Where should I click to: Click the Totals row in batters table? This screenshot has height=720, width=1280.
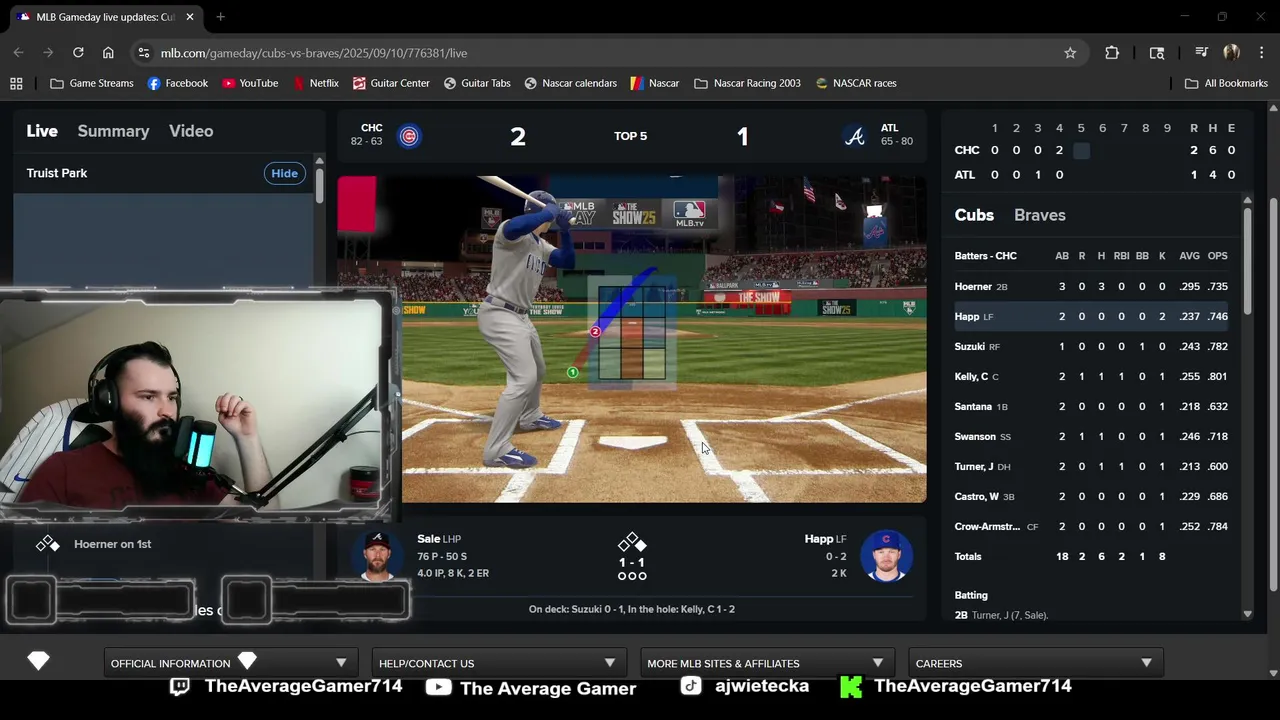1090,556
